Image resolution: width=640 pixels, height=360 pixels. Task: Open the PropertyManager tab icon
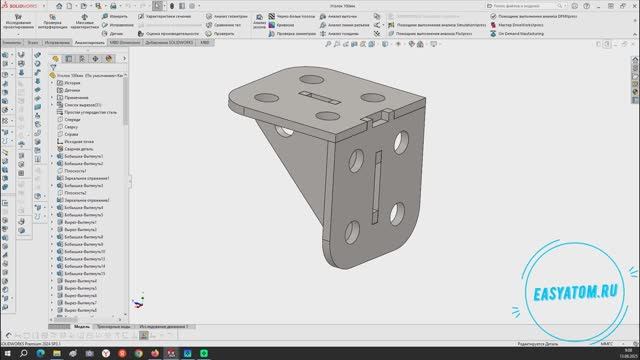[x=69, y=59]
